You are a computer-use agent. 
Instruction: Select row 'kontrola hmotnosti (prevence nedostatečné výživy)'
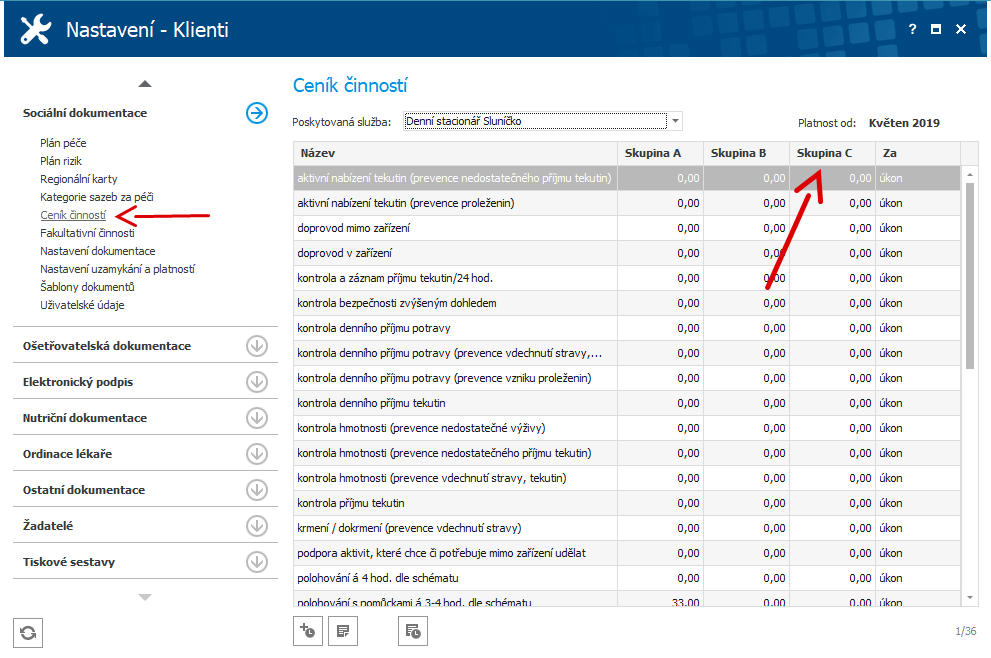click(627, 428)
